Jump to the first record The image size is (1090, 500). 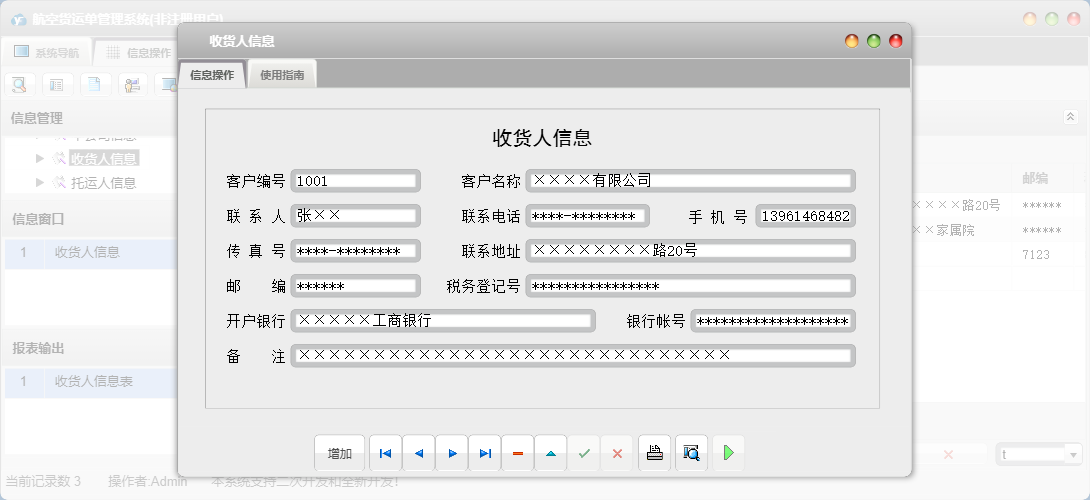pyautogui.click(x=385, y=453)
